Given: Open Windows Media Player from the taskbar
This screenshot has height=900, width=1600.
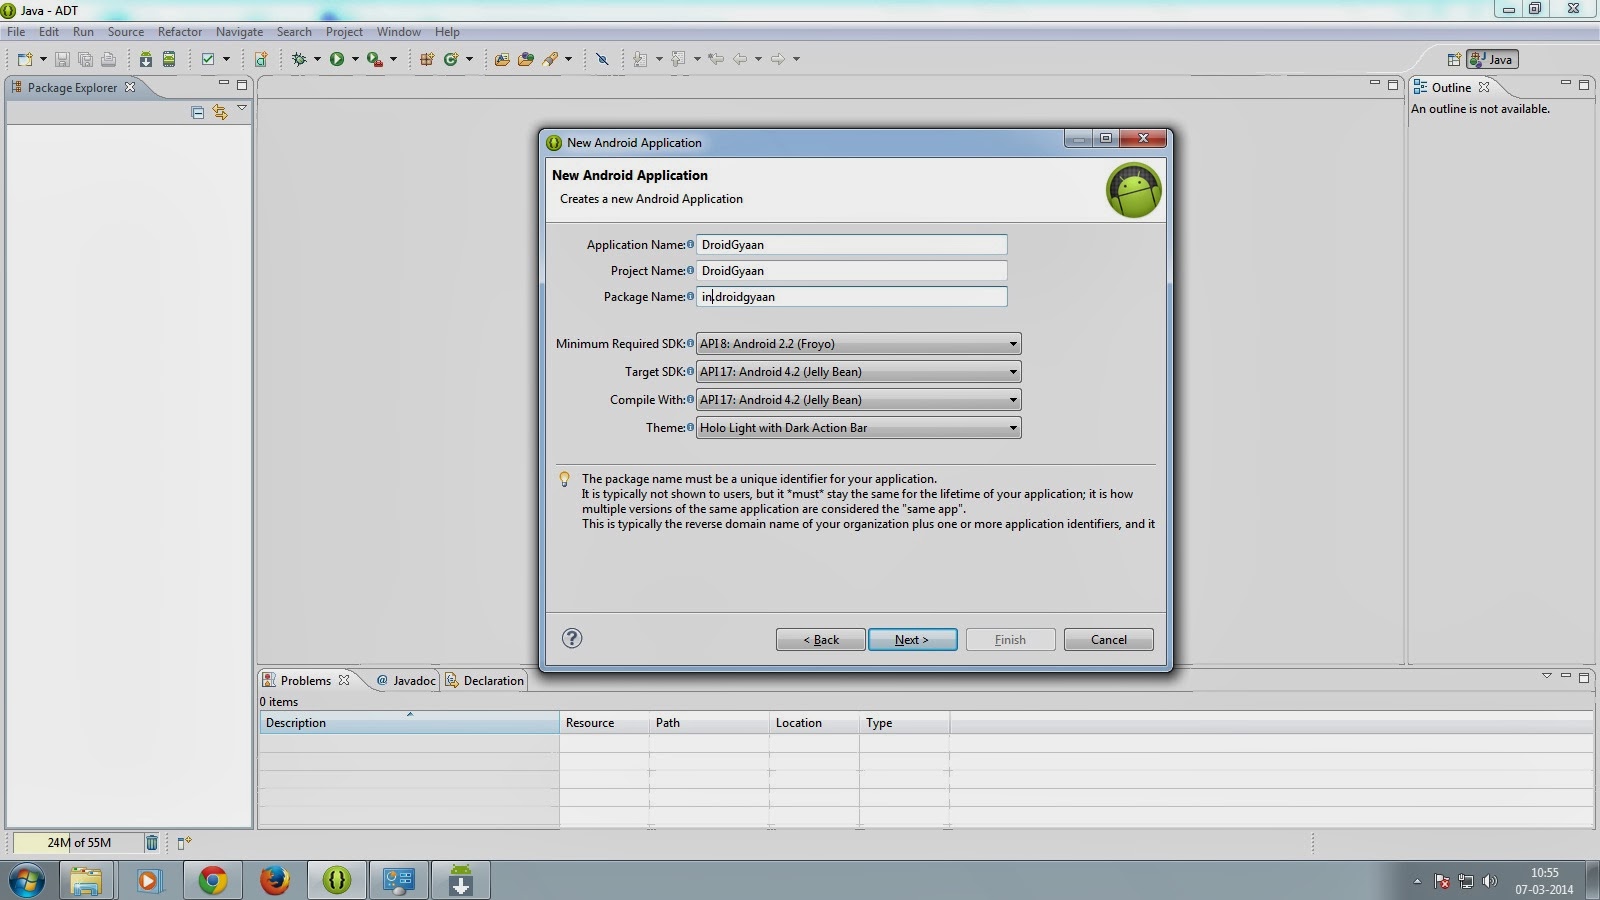Looking at the screenshot, I should 149,881.
